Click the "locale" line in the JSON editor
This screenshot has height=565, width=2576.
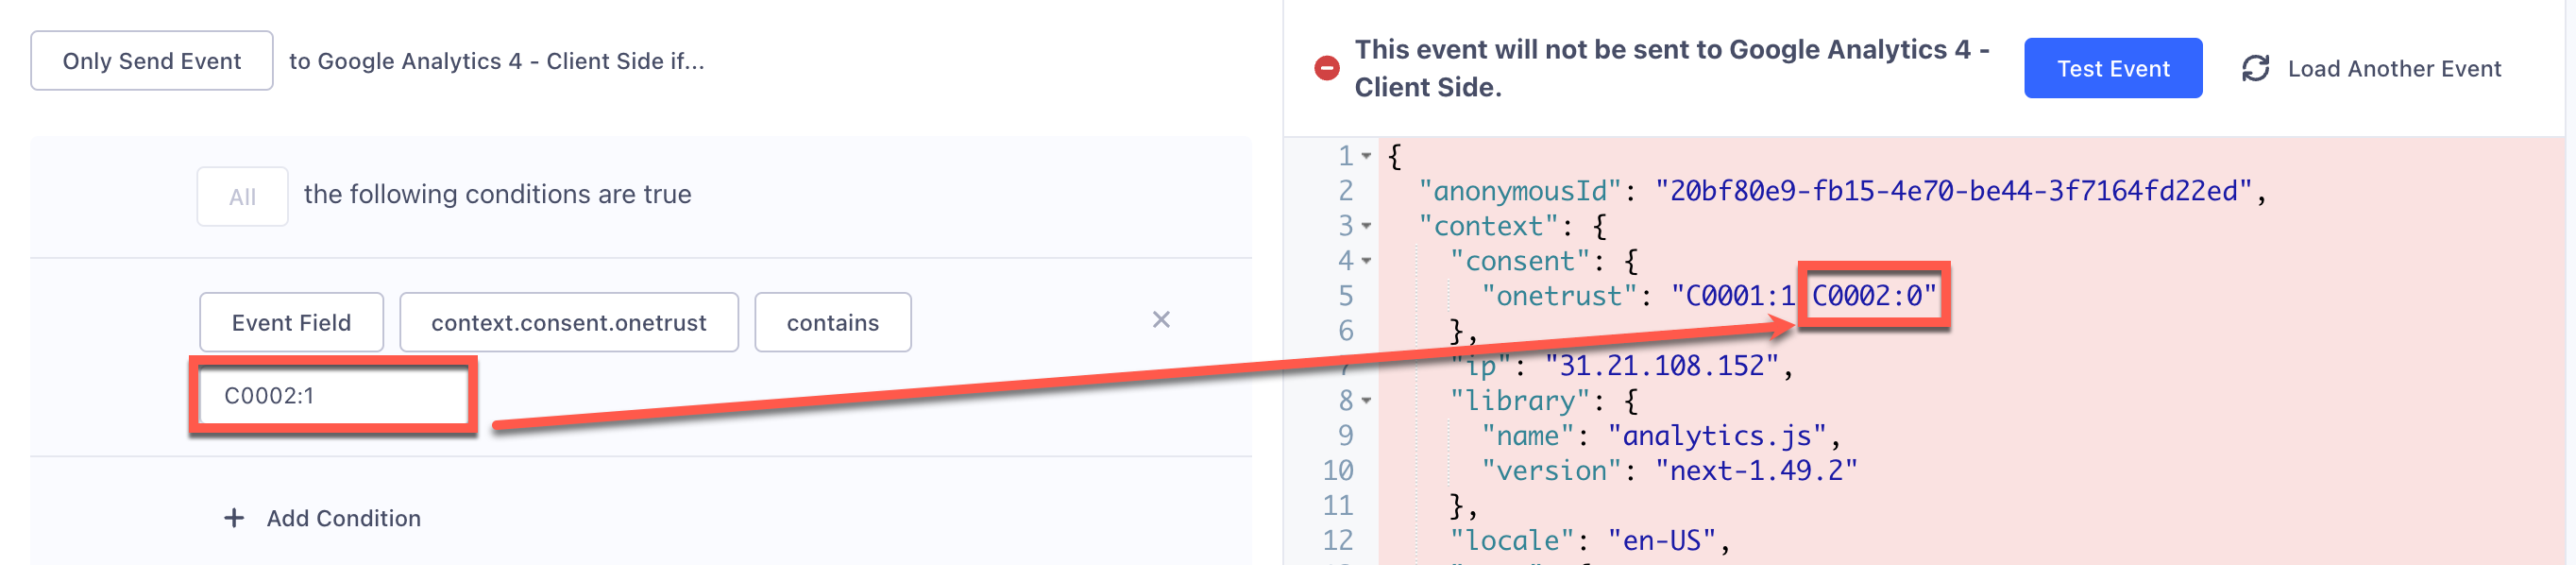point(1588,541)
